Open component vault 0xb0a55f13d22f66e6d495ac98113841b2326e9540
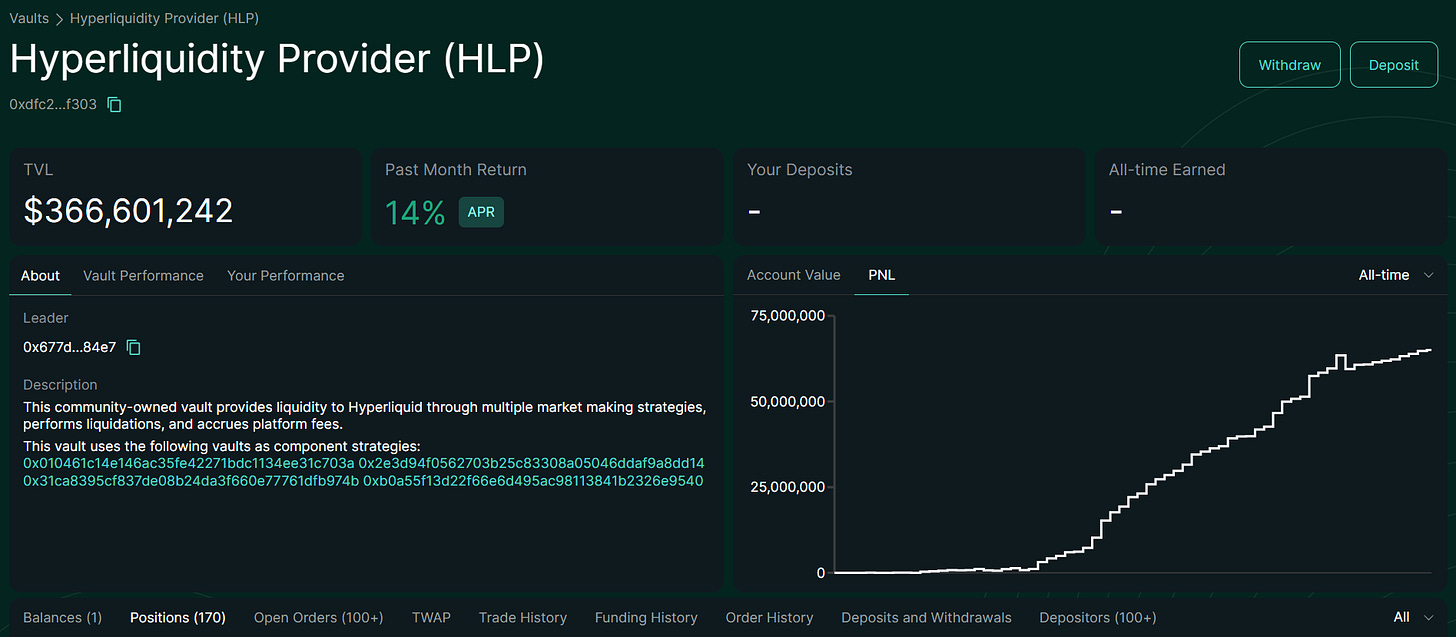Image resolution: width=1456 pixels, height=637 pixels. [533, 481]
